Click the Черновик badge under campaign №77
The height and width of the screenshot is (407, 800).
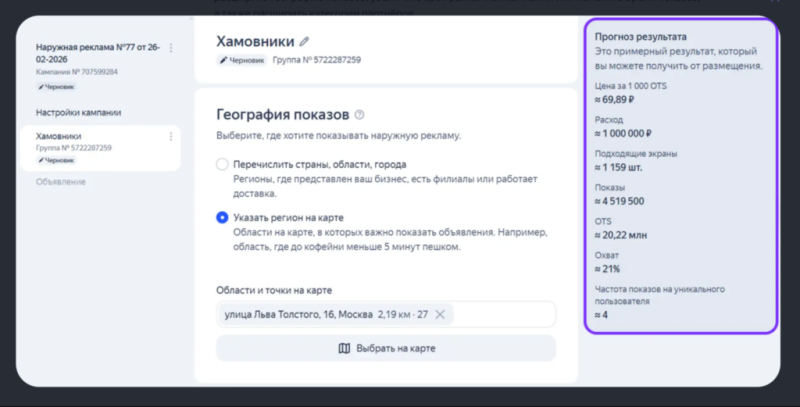[x=56, y=87]
